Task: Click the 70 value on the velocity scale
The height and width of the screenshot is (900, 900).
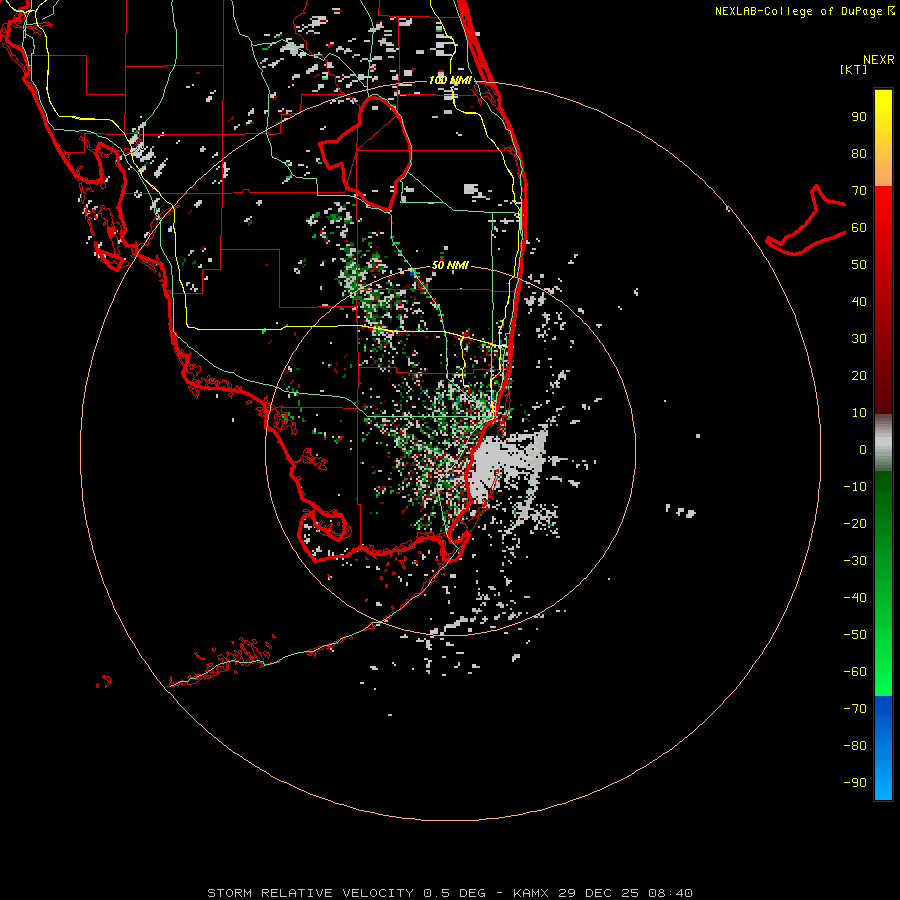Action: coord(859,191)
